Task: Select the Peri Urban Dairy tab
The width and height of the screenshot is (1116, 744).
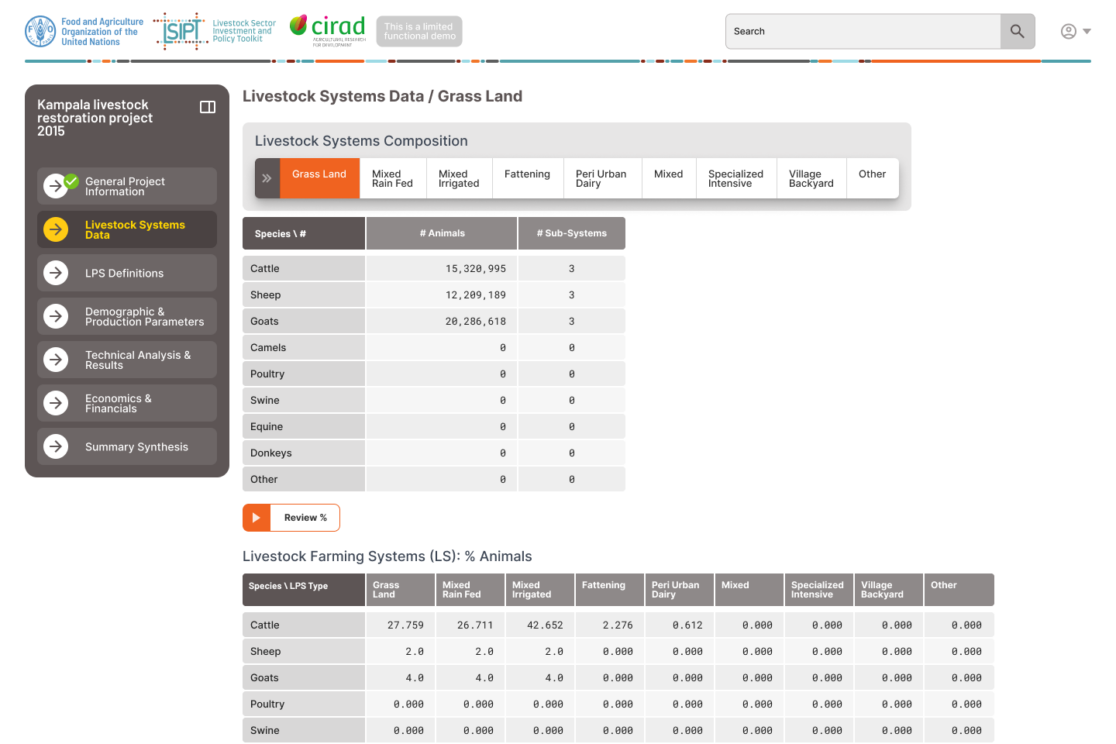Action: [x=600, y=178]
